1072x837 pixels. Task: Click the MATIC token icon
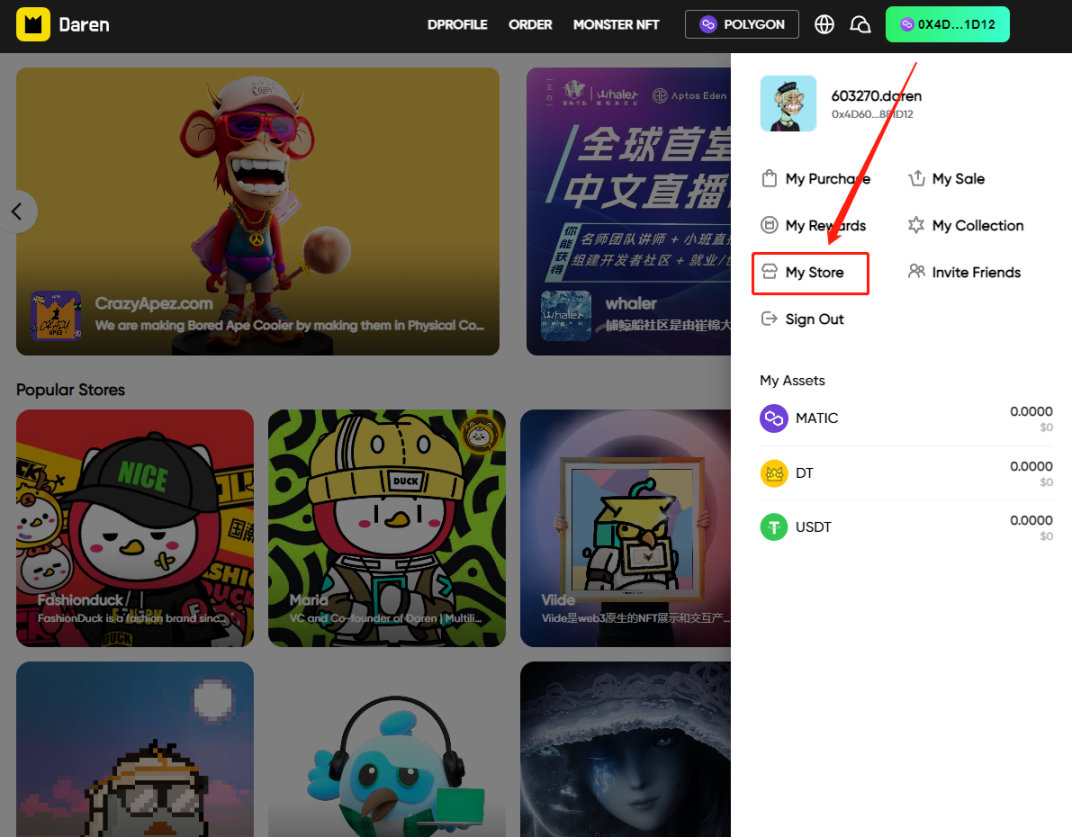(774, 418)
